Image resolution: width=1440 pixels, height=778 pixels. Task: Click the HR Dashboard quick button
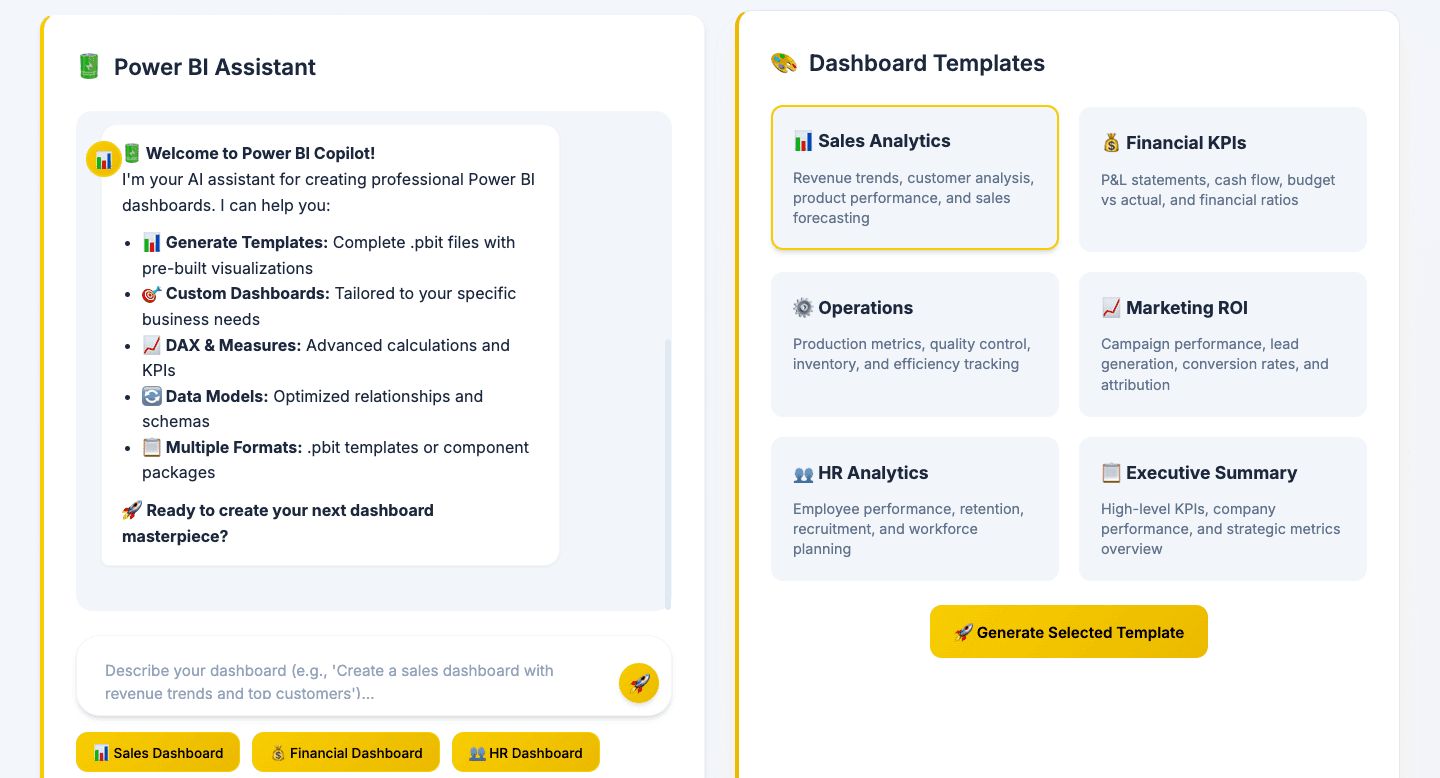click(526, 752)
